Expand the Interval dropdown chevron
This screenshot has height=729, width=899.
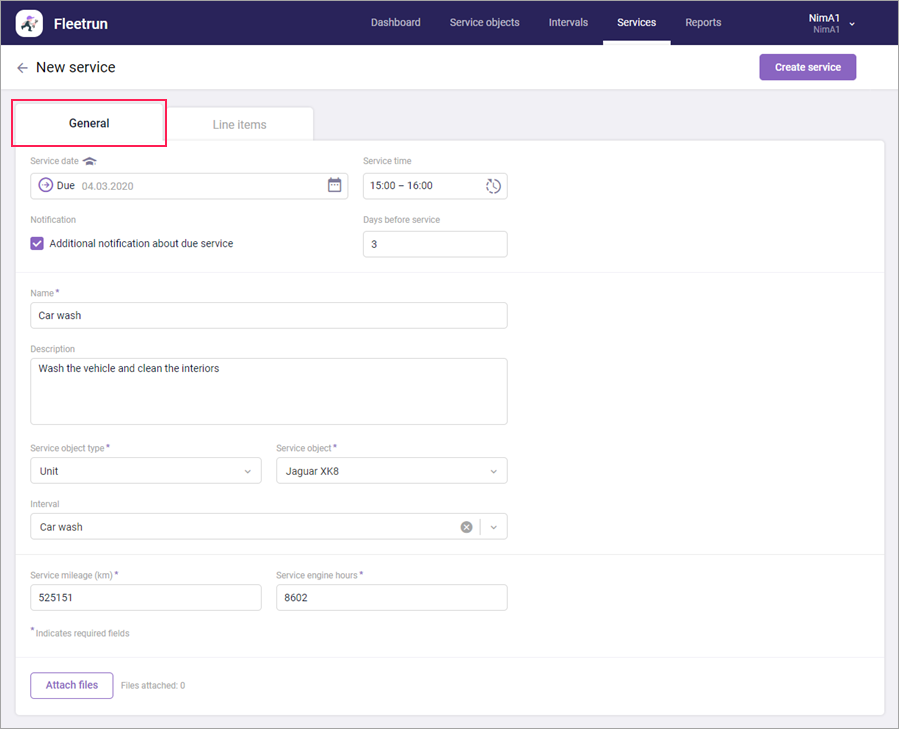point(494,527)
